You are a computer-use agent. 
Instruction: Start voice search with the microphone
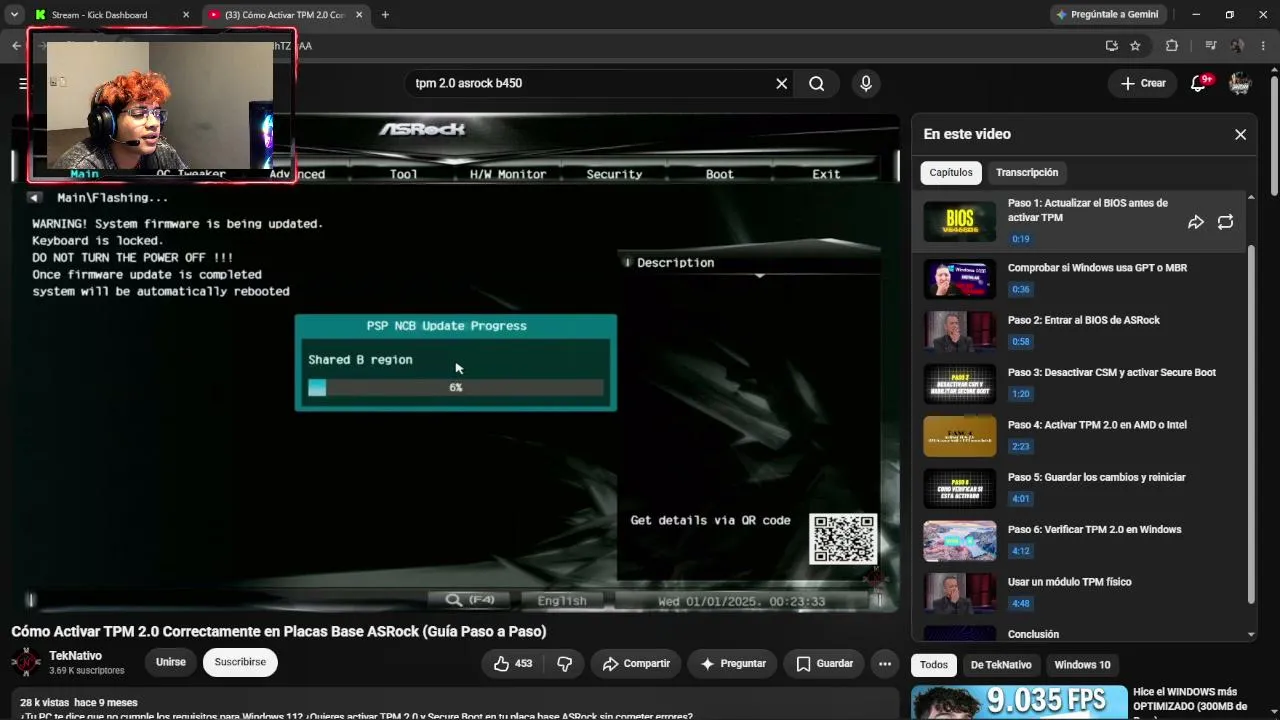[x=866, y=83]
